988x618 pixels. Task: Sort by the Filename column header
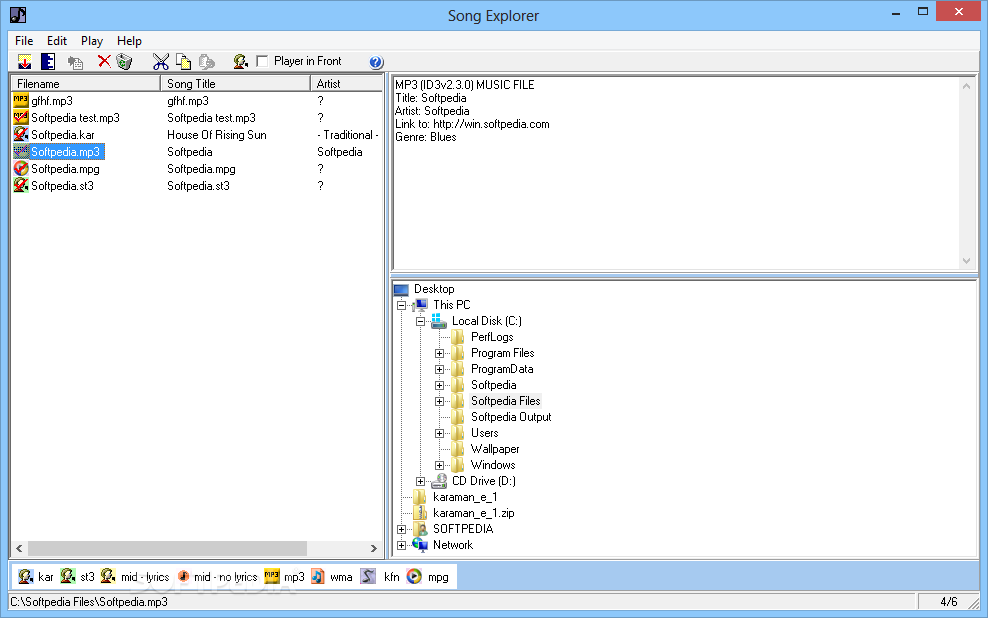[x=86, y=84]
